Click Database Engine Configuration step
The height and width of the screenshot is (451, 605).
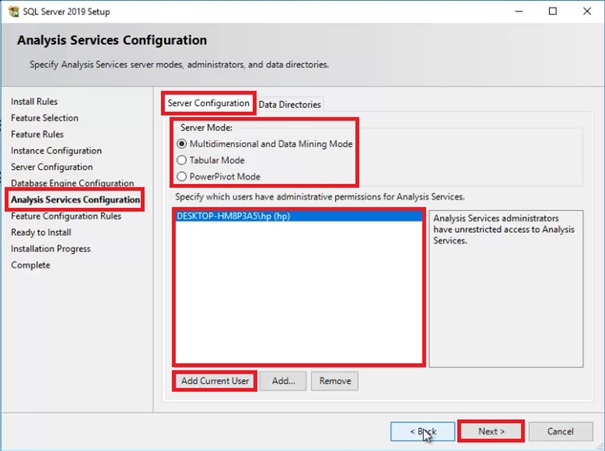72,183
